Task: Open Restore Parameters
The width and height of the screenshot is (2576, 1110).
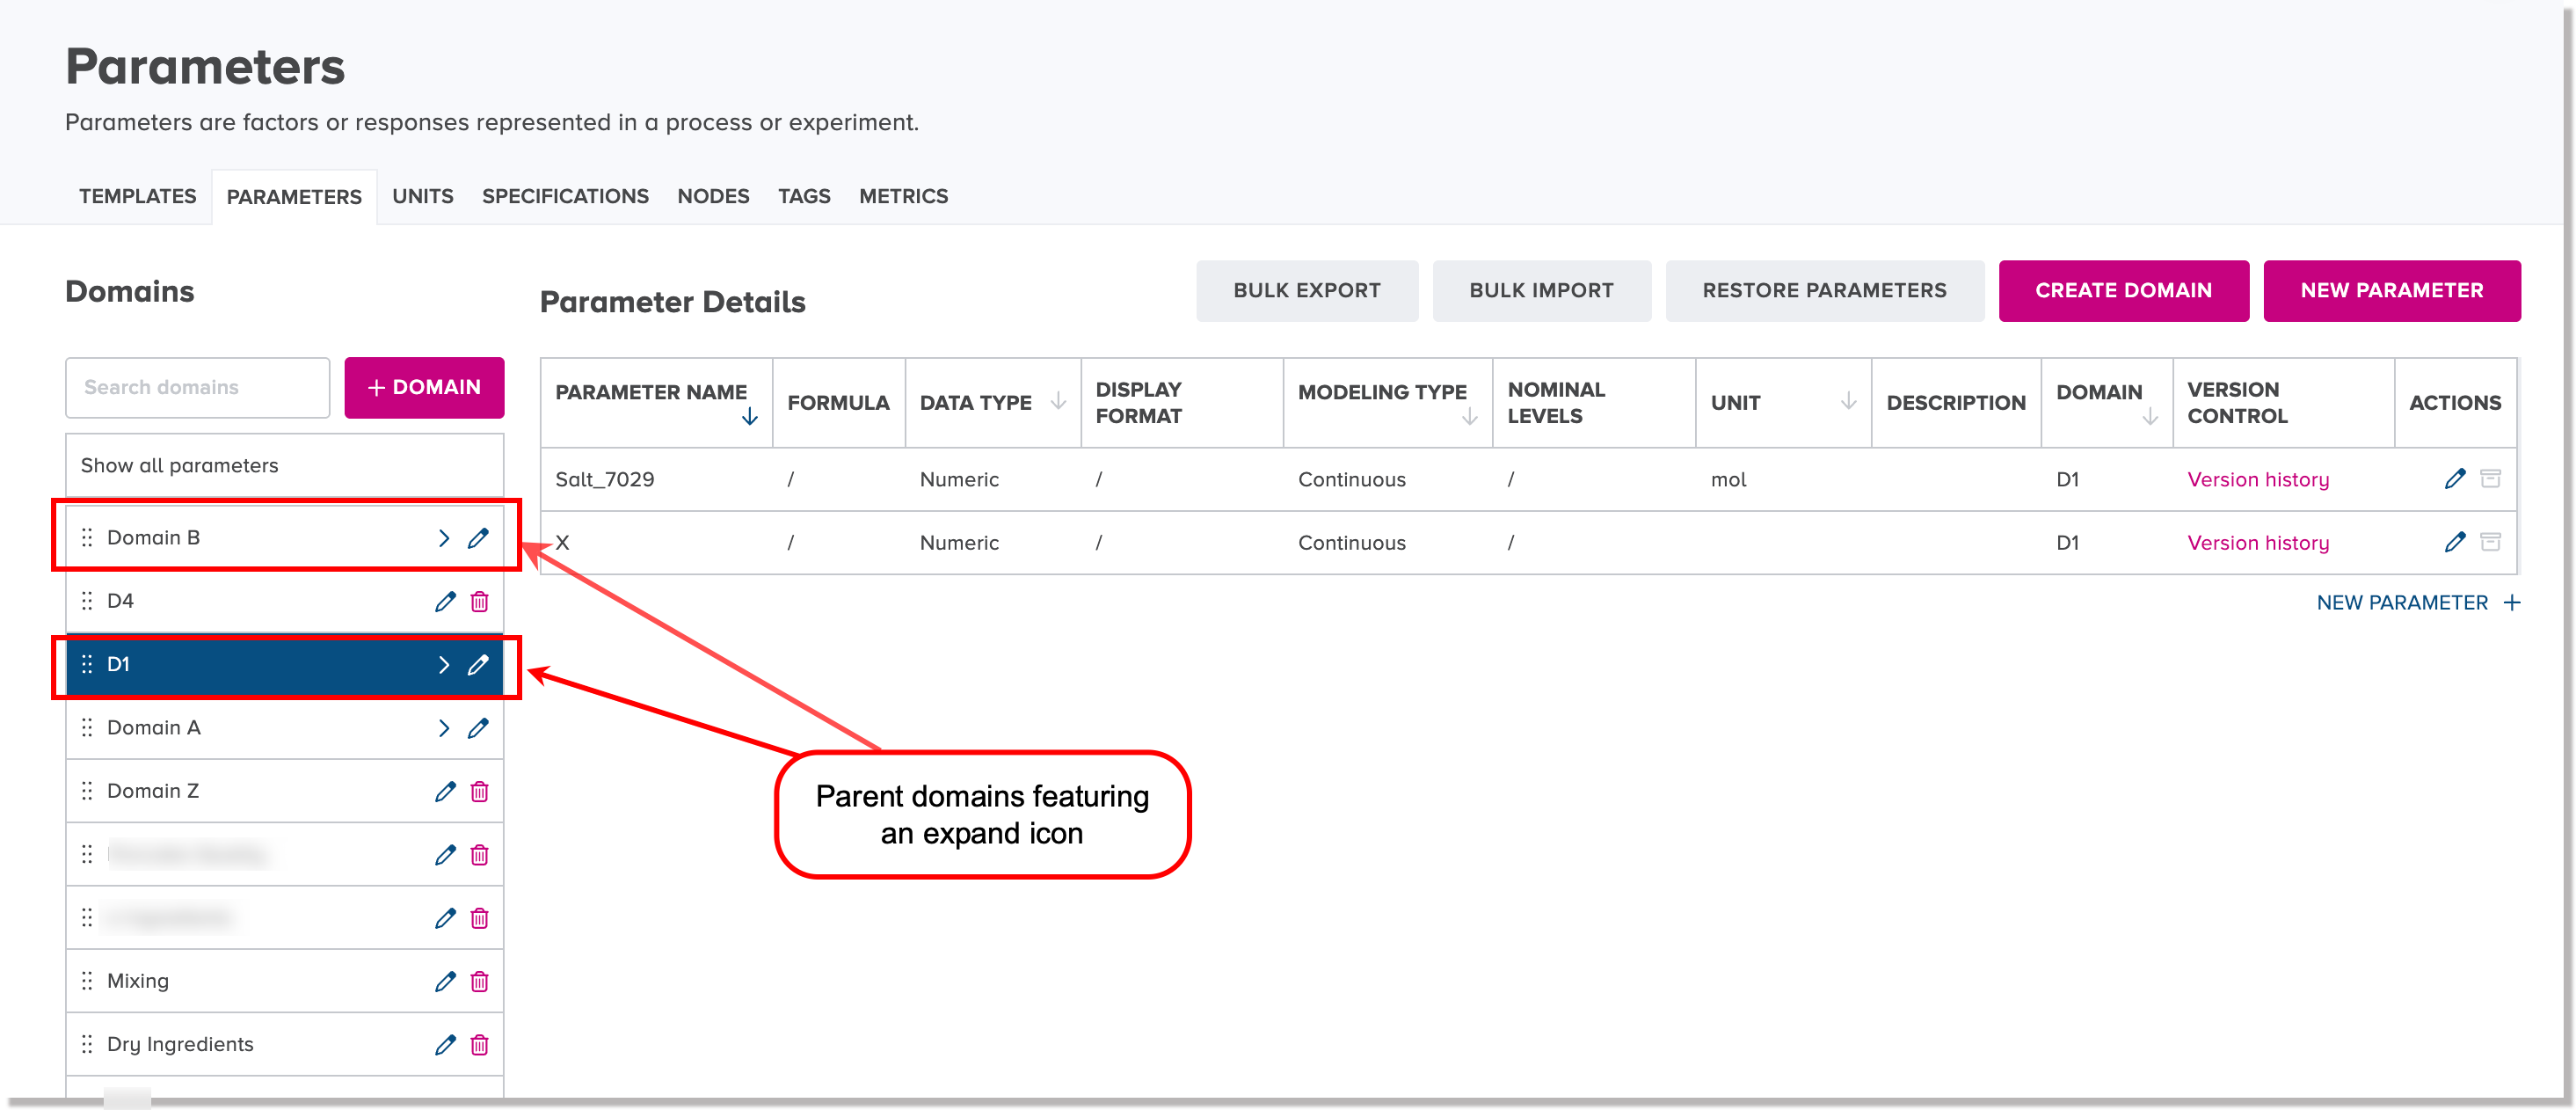Action: click(1824, 291)
